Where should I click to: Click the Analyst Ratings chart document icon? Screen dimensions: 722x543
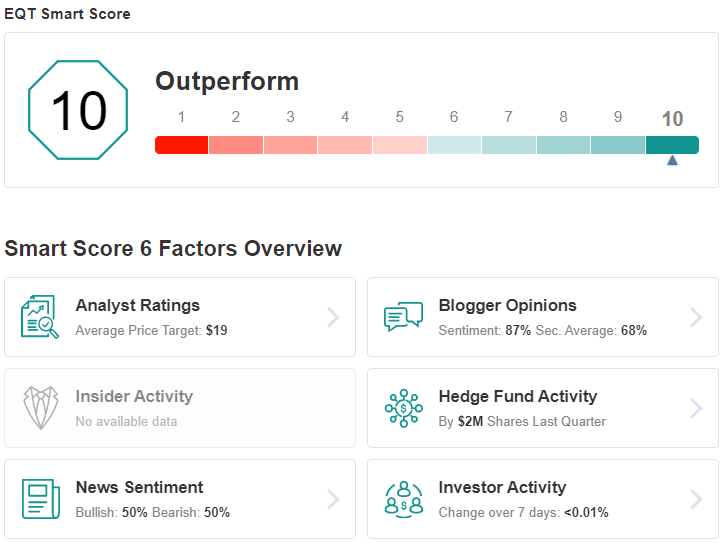tap(40, 317)
